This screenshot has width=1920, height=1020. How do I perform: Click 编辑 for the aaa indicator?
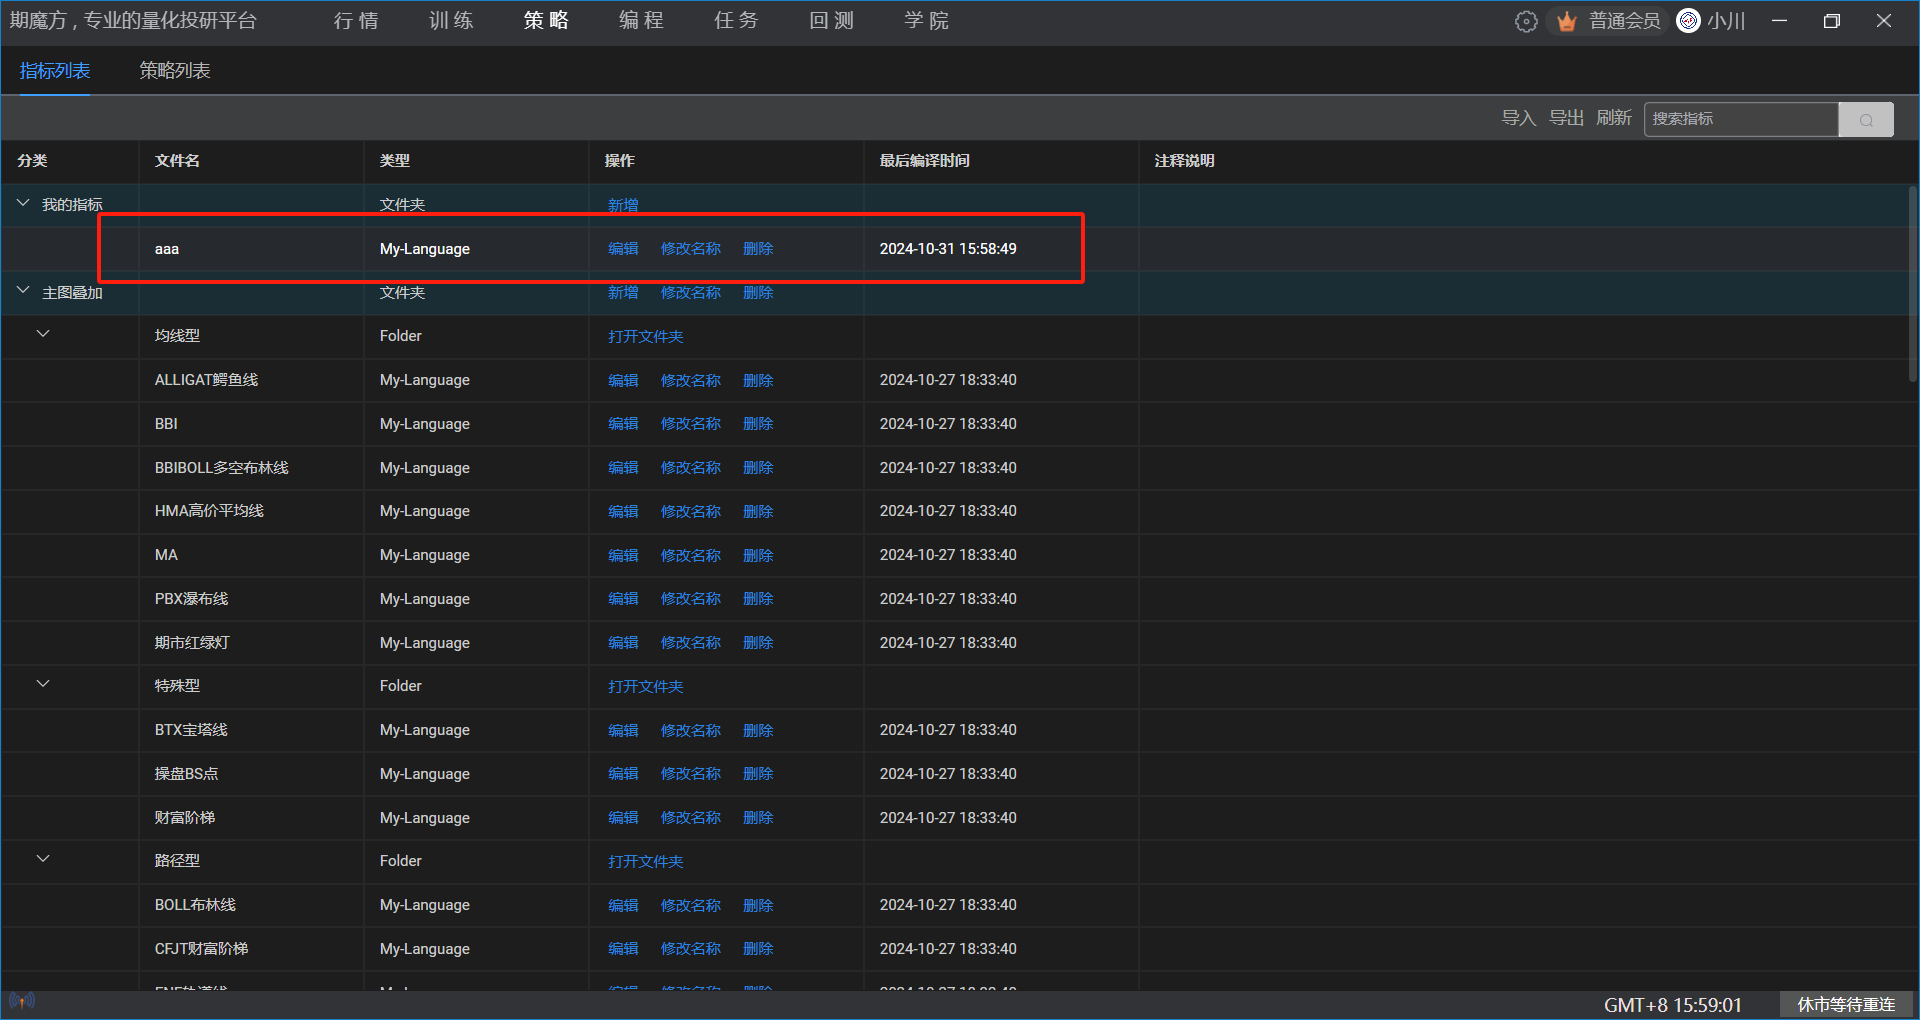(623, 249)
